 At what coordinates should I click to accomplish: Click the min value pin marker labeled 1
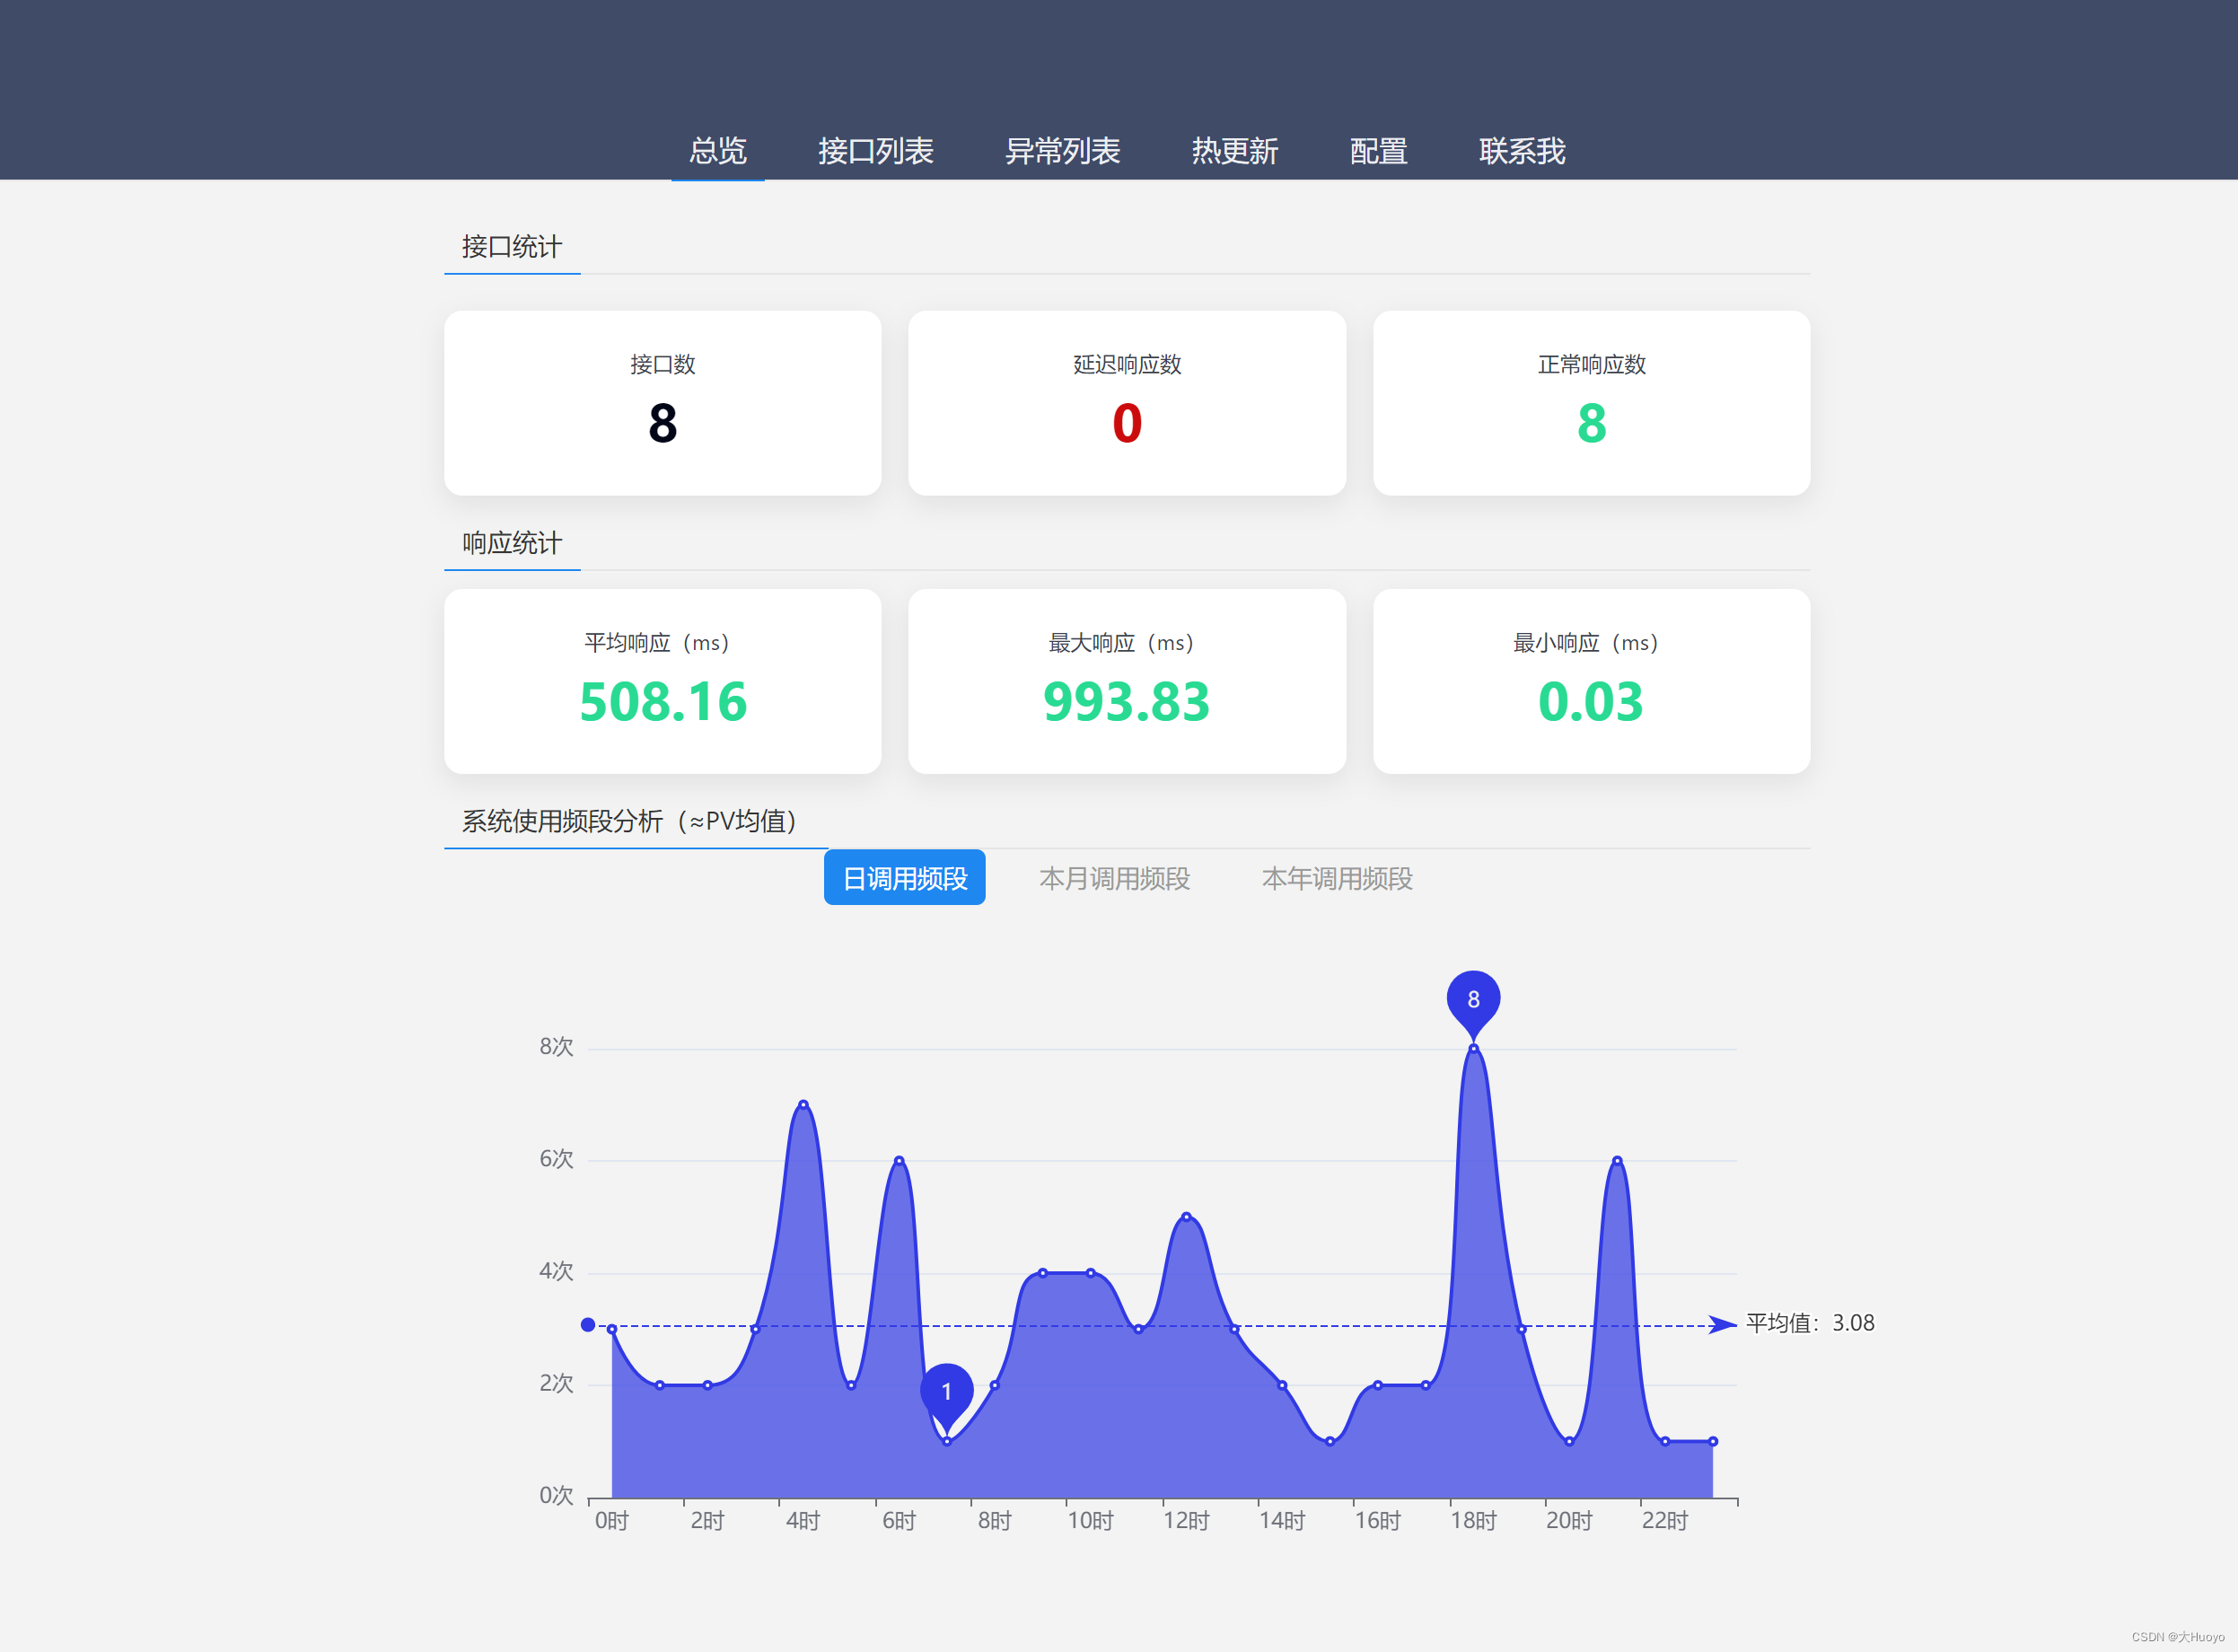(x=946, y=1391)
